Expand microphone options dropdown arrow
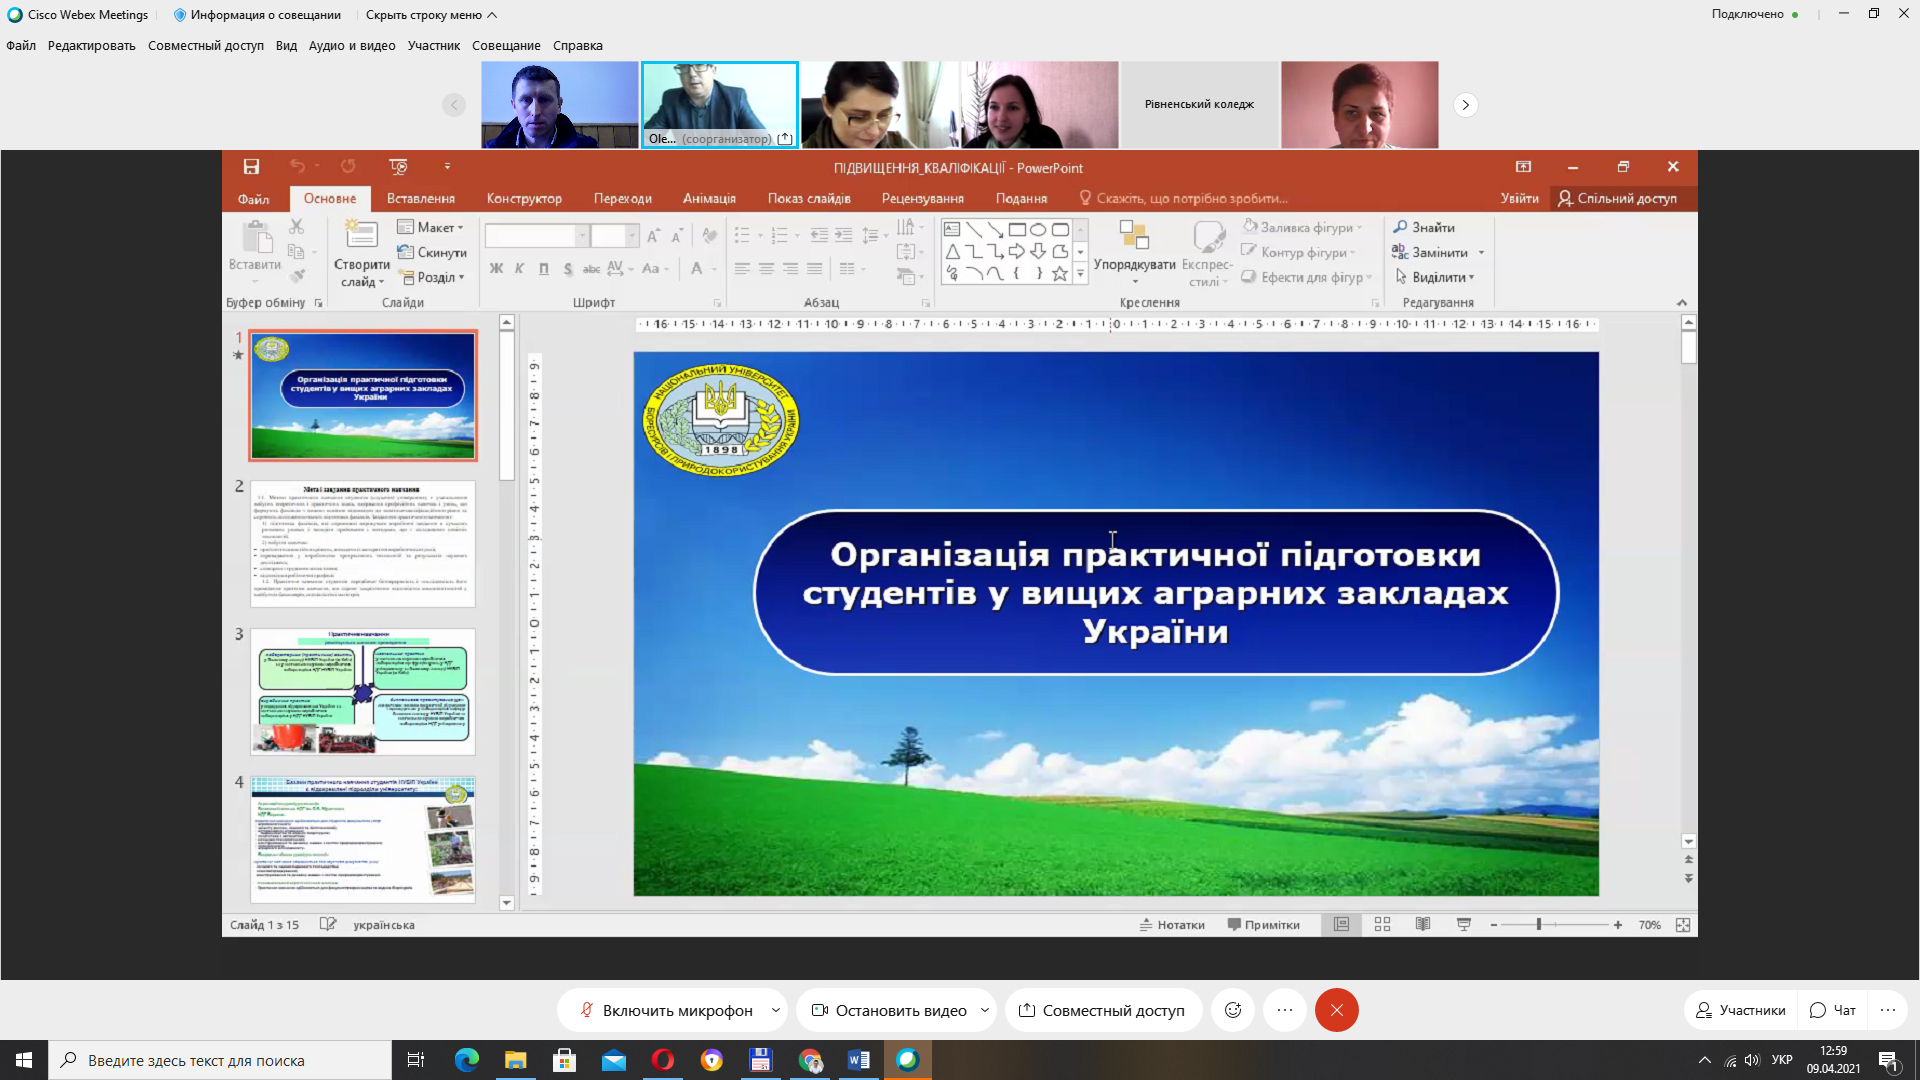Screen dimensions: 1920x1080 (x=776, y=1010)
